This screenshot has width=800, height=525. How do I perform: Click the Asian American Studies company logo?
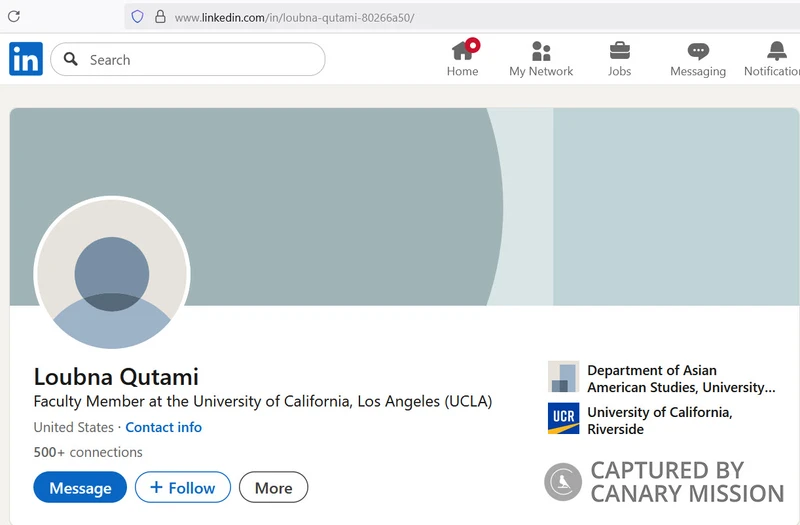click(x=563, y=377)
